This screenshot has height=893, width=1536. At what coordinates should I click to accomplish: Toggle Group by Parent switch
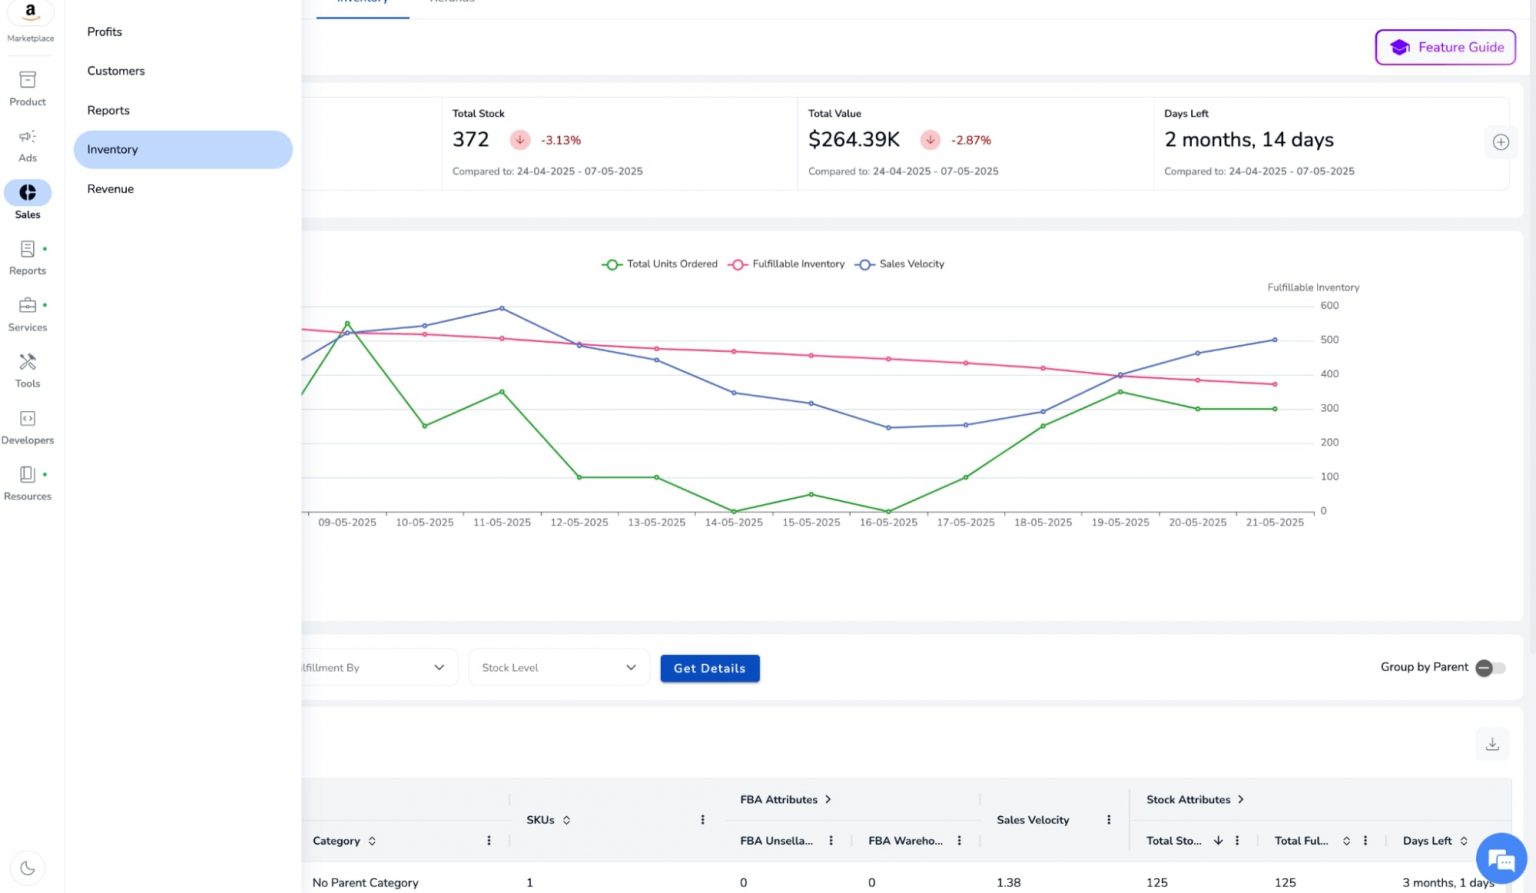1488,667
